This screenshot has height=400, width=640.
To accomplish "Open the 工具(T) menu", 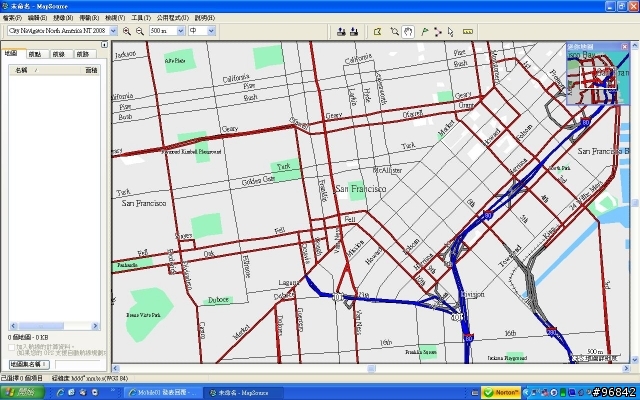I will [141, 18].
